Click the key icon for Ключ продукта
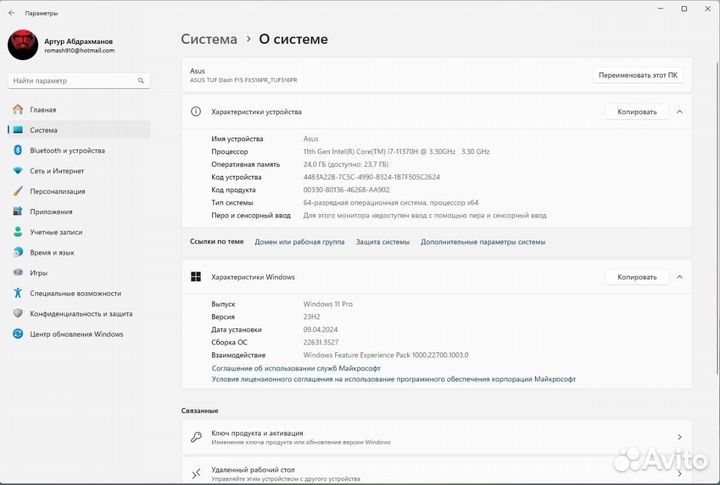The image size is (720, 485). coord(196,437)
